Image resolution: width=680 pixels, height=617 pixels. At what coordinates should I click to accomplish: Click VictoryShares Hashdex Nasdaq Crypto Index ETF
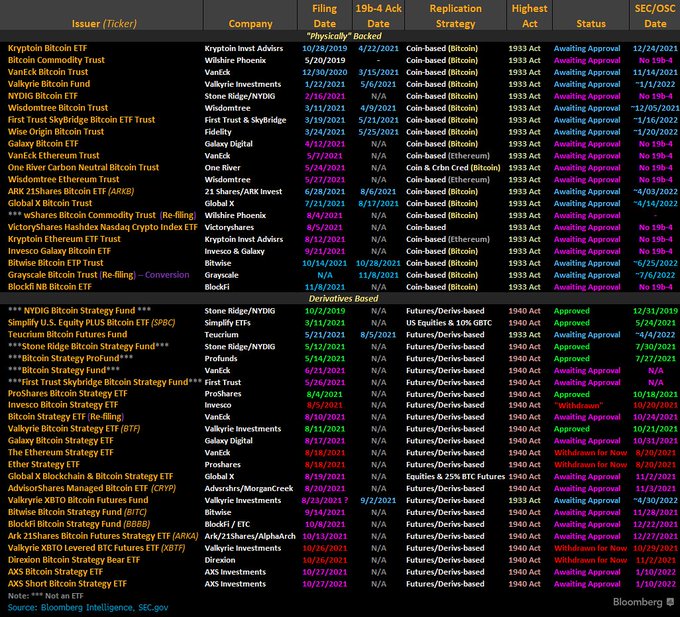pos(102,227)
